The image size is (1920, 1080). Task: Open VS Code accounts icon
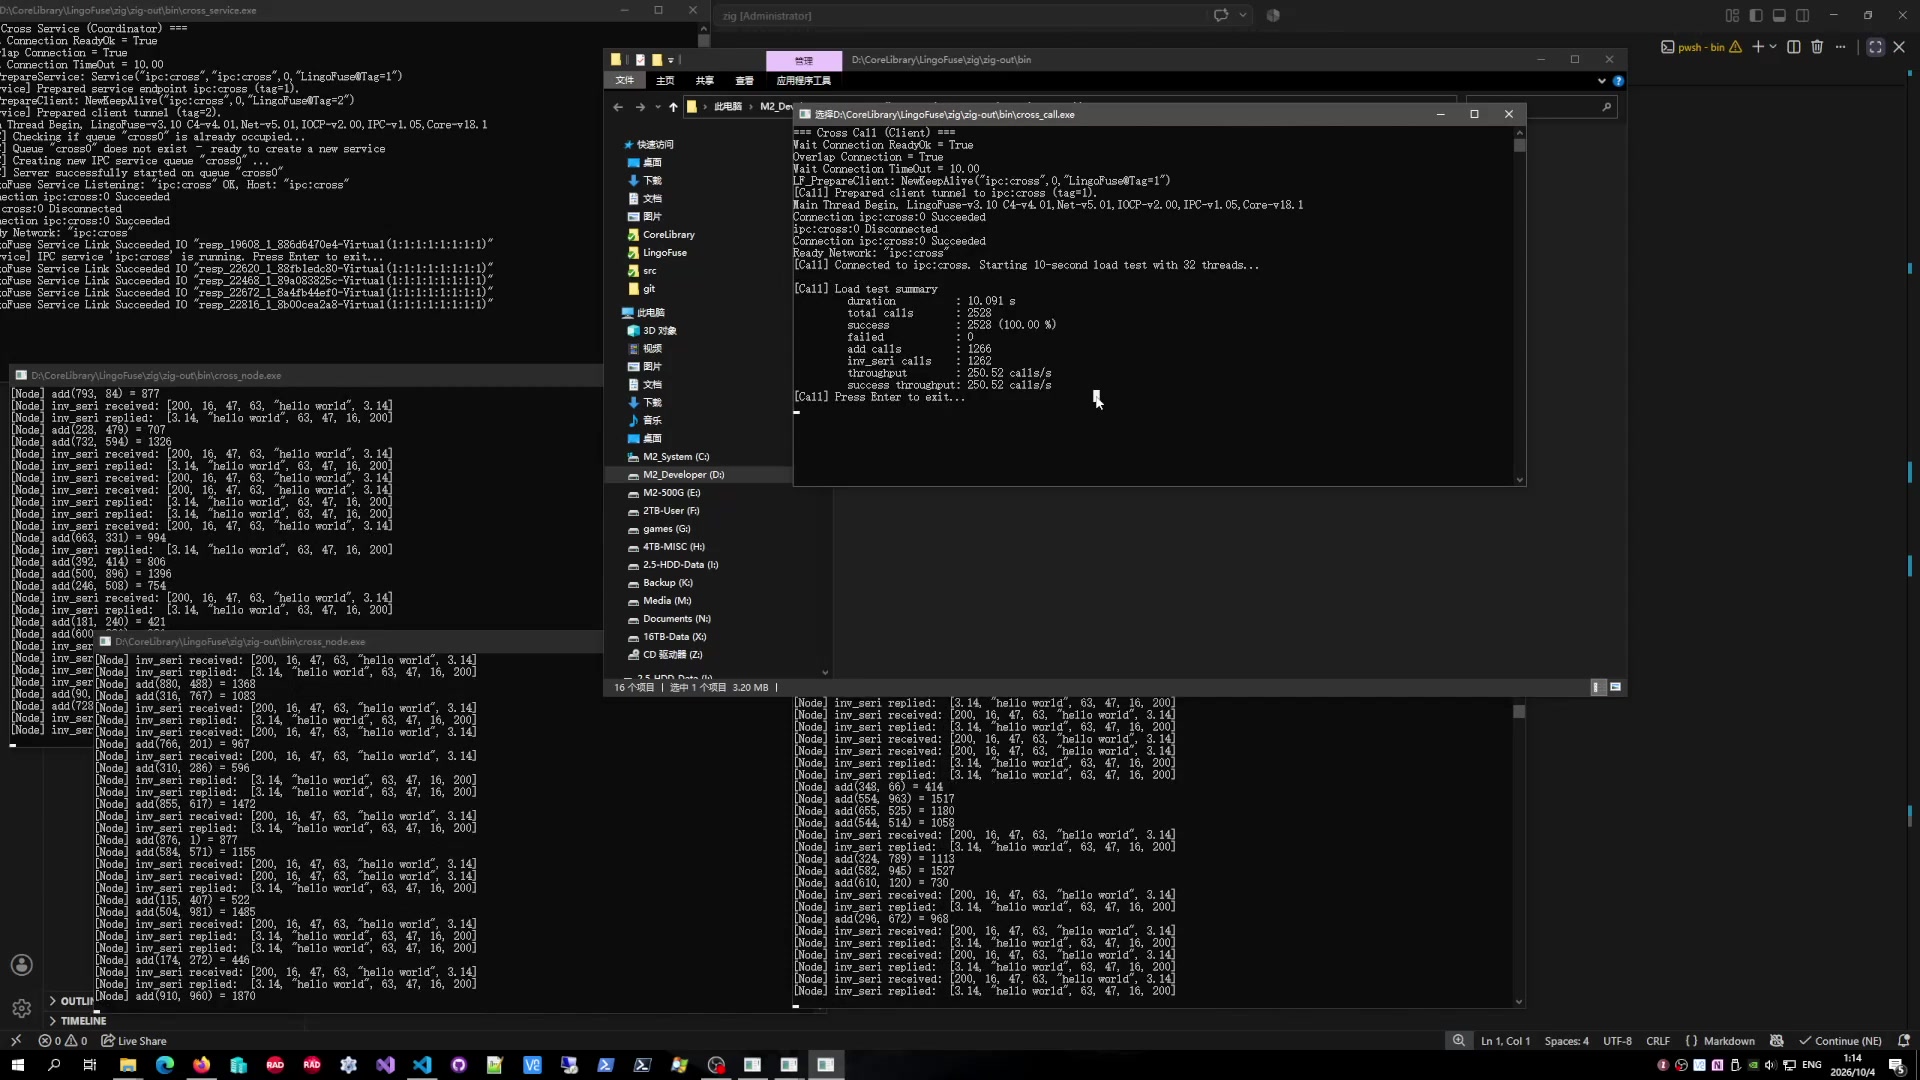pos(22,965)
